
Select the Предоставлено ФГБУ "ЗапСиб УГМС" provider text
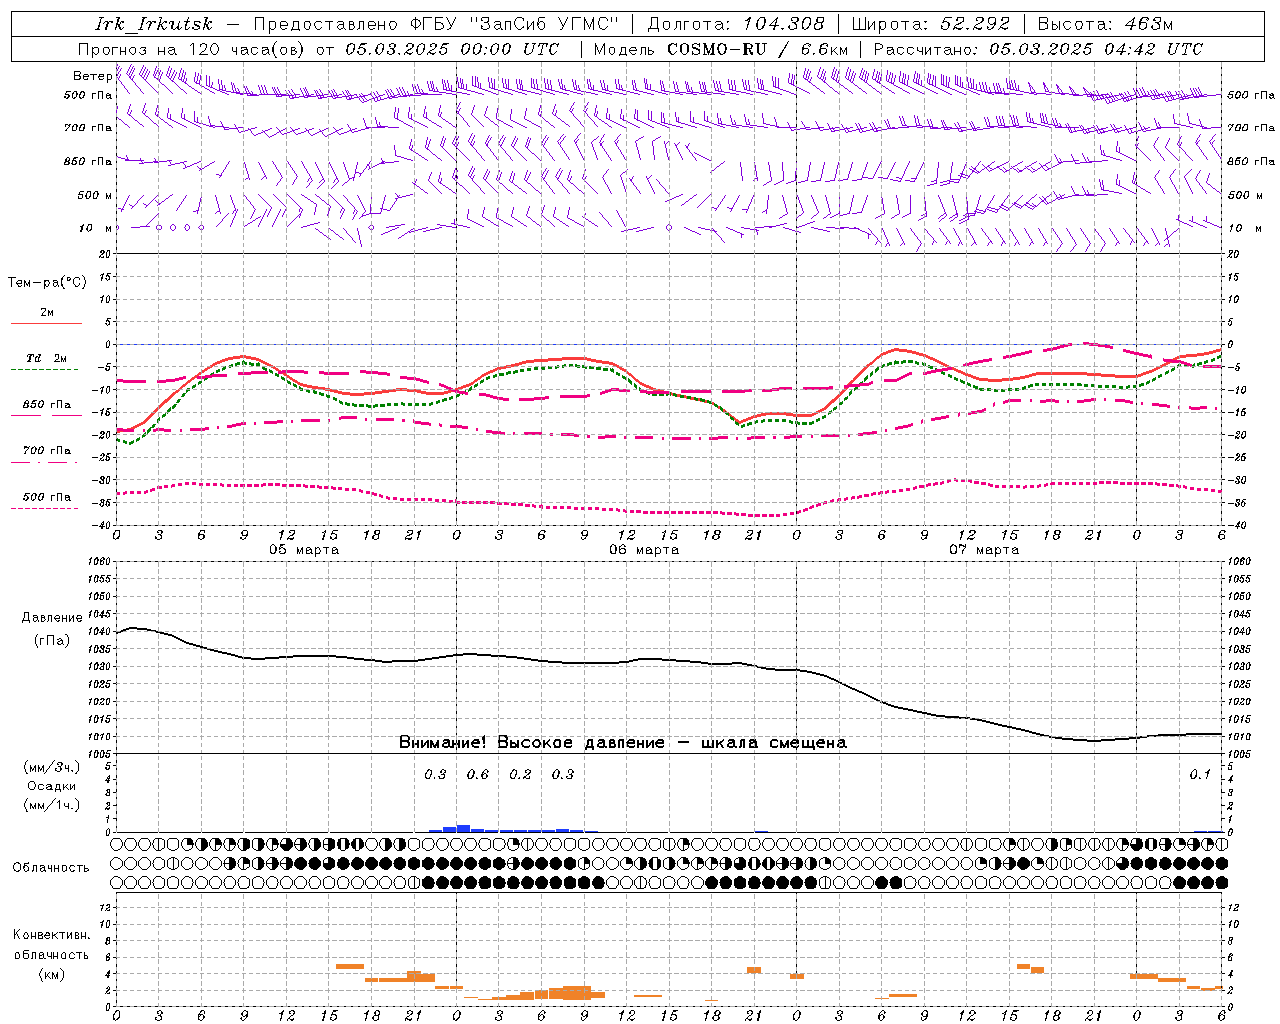tap(437, 24)
